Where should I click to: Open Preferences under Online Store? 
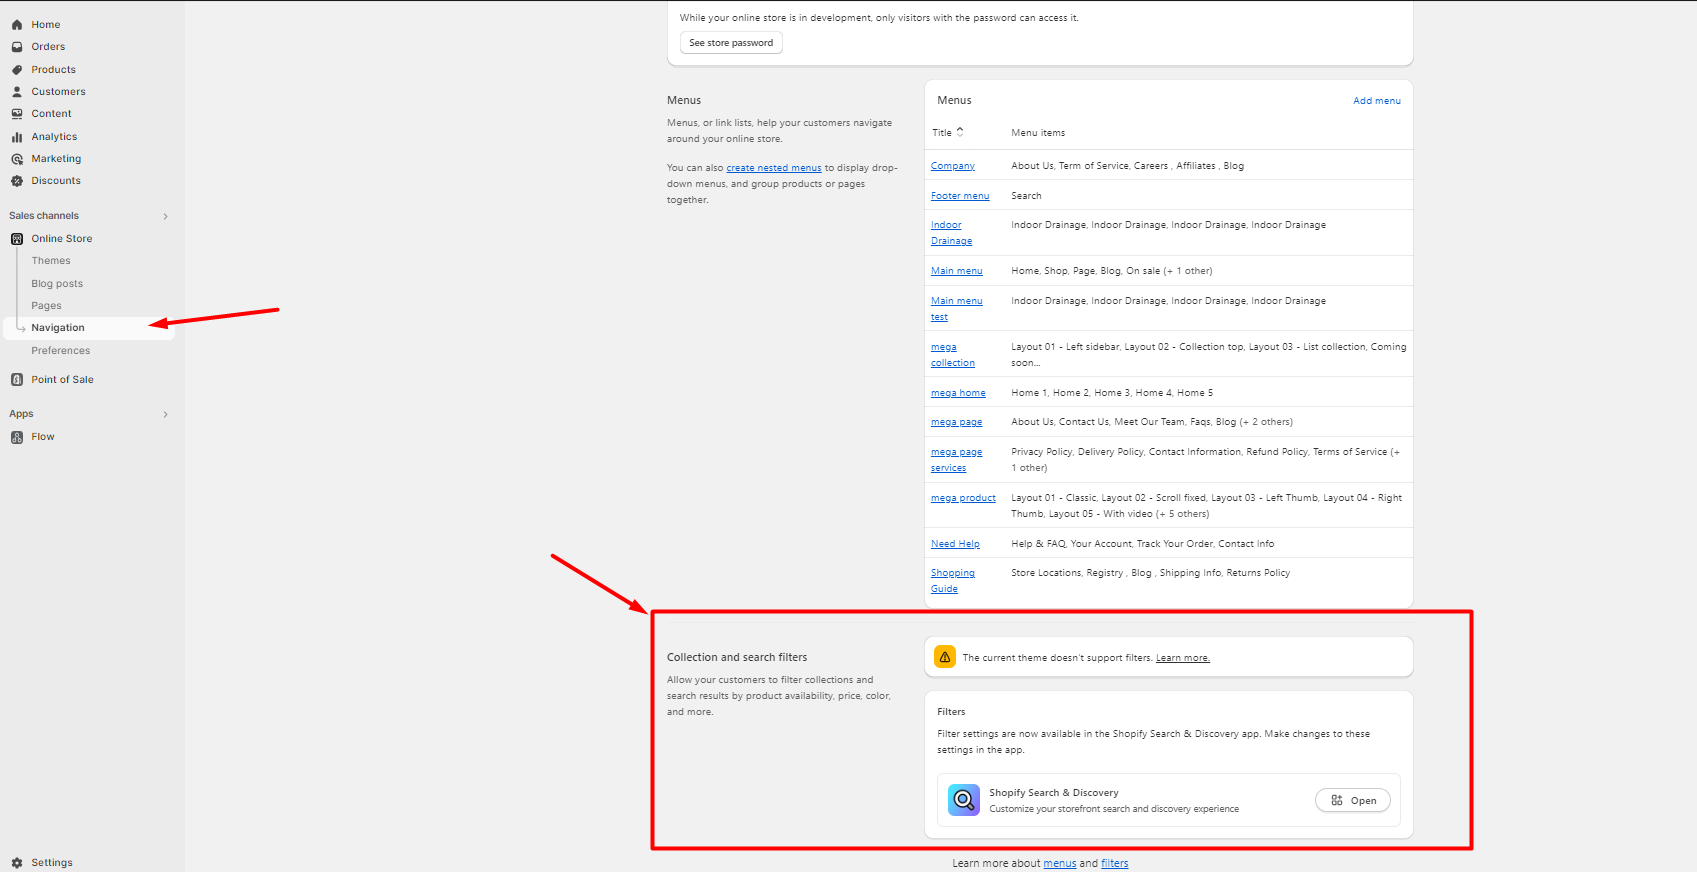coord(61,351)
